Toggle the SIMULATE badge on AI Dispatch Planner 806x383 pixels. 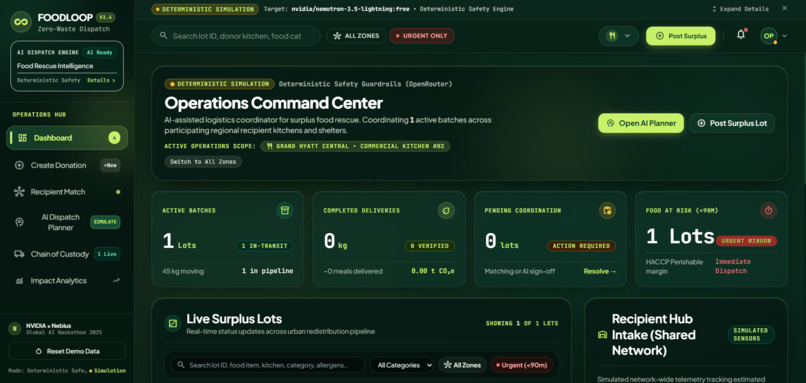105,222
